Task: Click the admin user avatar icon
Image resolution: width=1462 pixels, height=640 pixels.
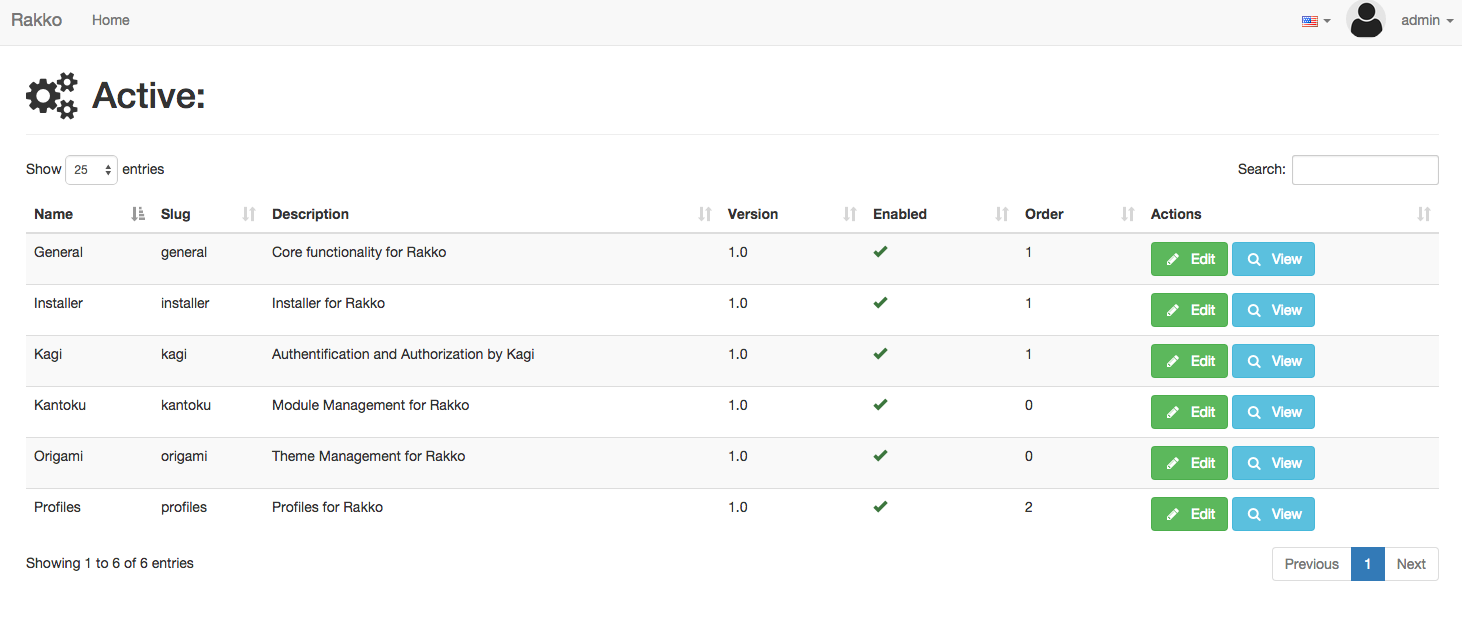Action: point(1365,20)
